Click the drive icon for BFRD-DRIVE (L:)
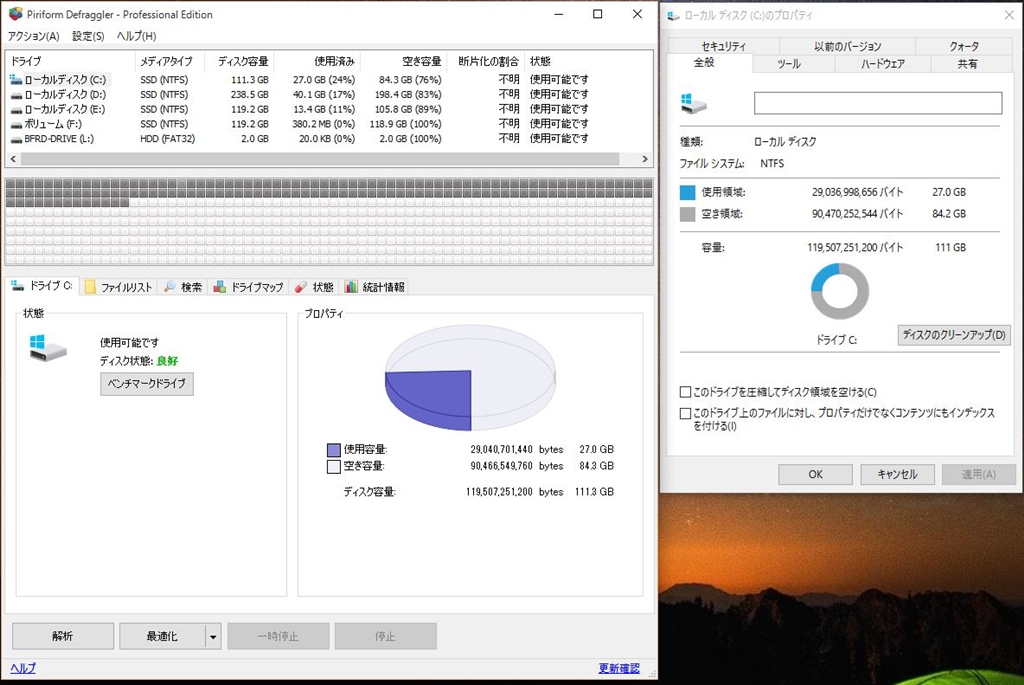The image size is (1024, 685). [x=16, y=139]
